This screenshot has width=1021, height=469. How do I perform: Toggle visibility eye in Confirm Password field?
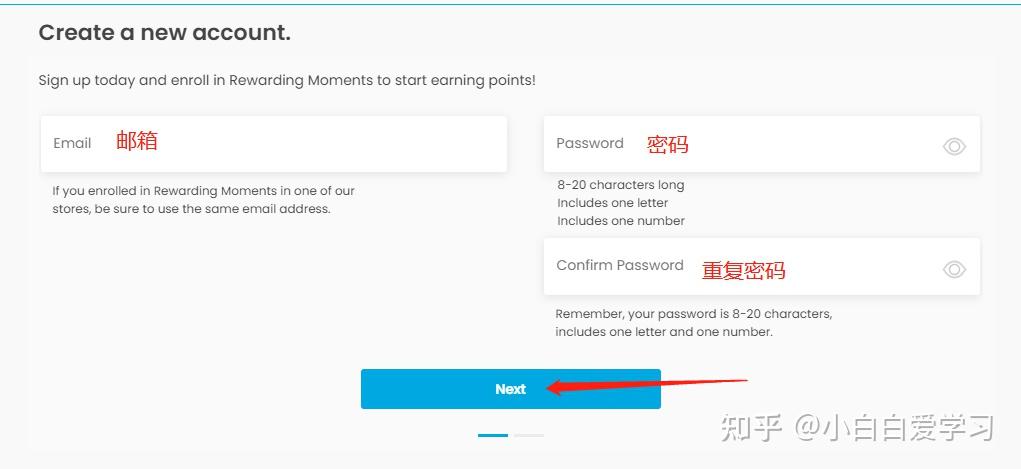(954, 269)
